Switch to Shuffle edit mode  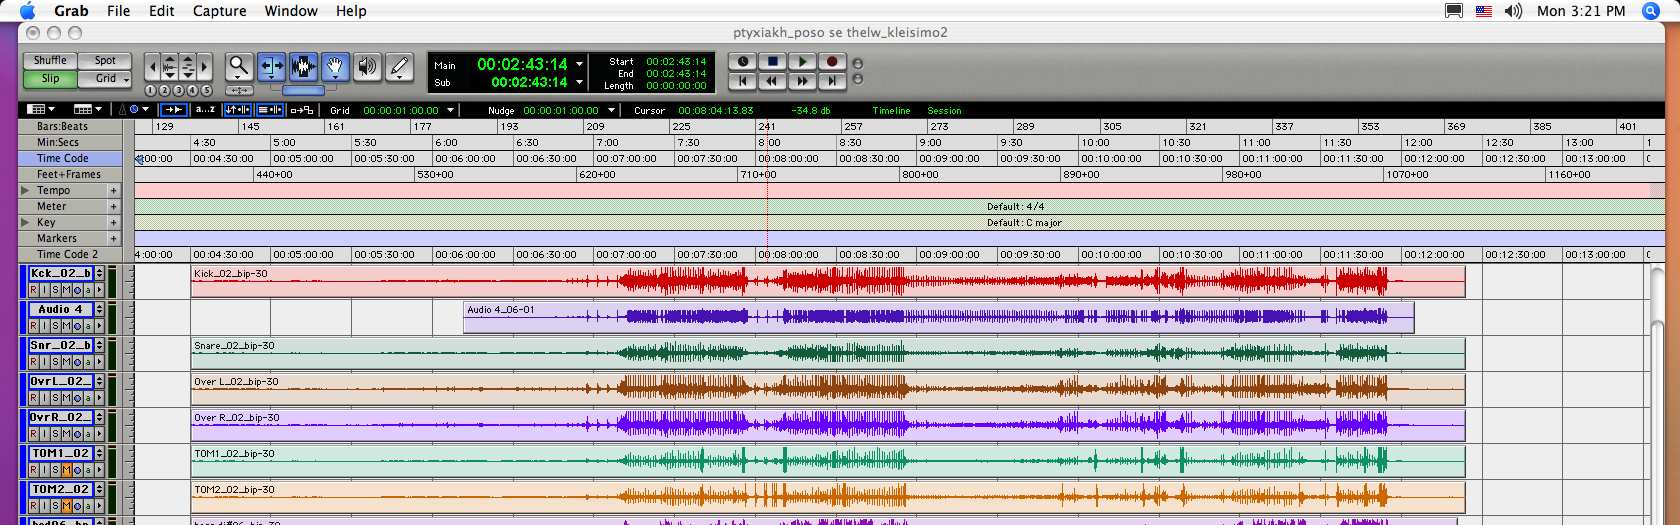(x=50, y=60)
